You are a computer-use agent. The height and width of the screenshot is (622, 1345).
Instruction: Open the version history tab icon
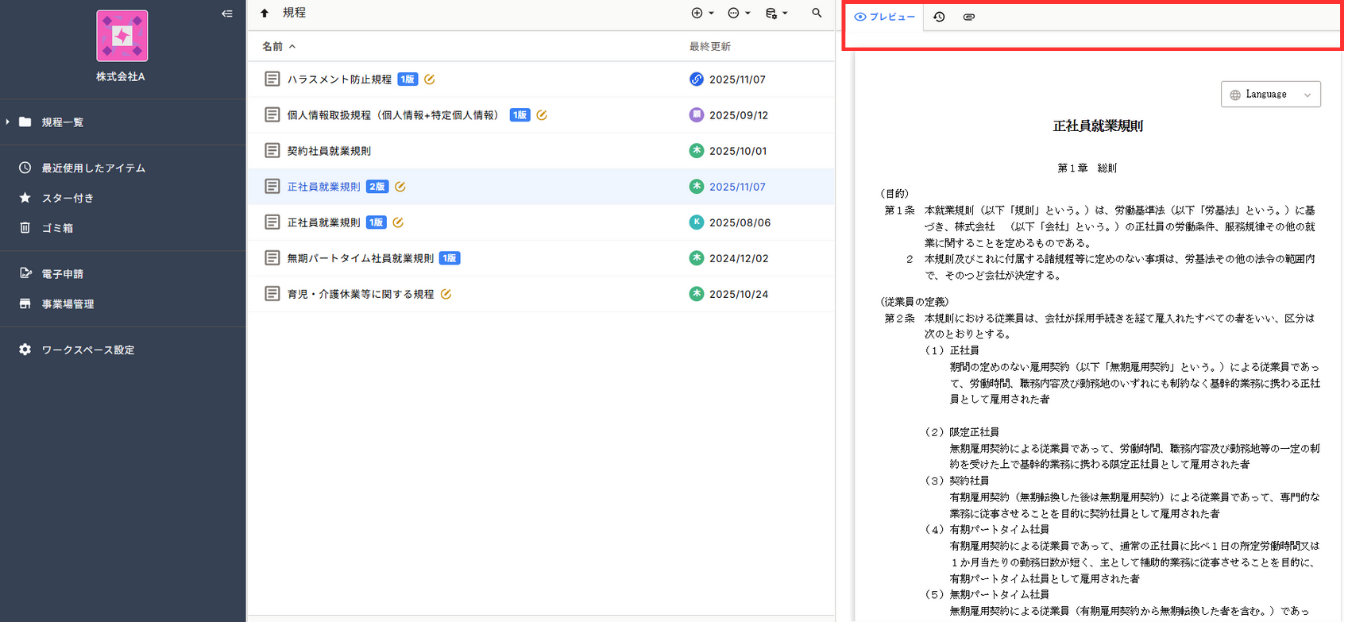939,17
